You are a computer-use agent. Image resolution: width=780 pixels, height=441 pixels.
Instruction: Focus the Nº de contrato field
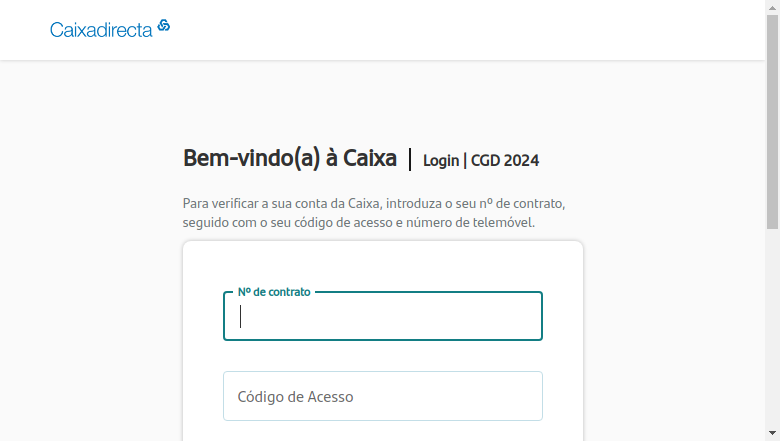383,316
